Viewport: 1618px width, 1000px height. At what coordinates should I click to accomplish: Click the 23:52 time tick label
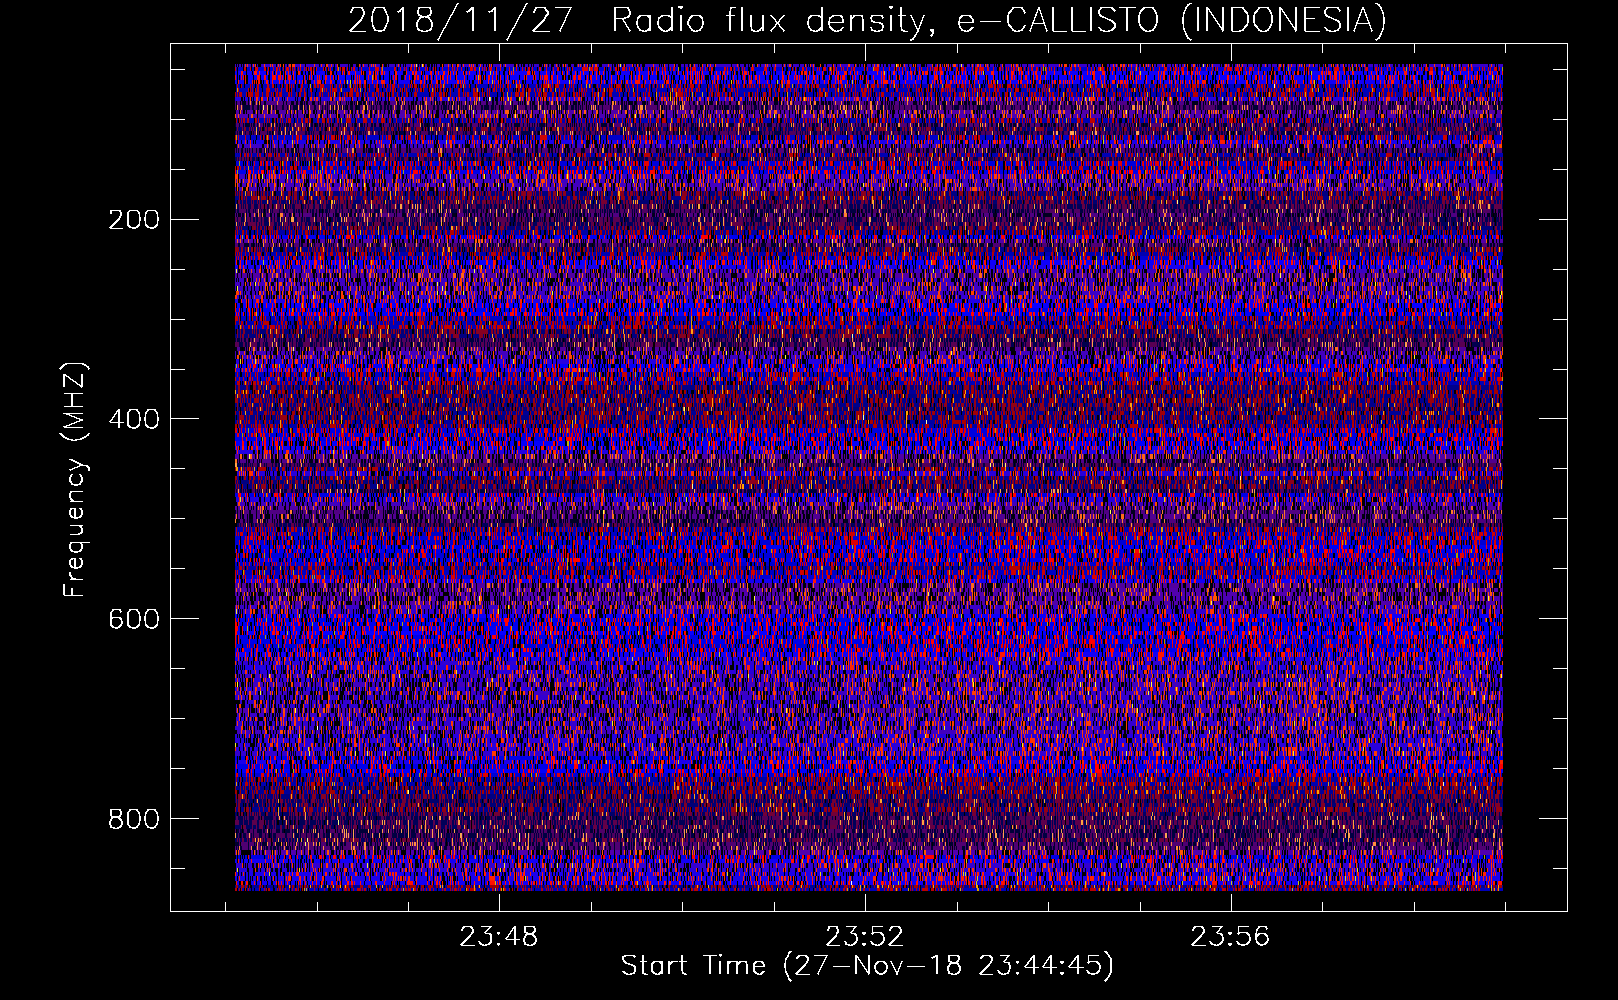[865, 937]
